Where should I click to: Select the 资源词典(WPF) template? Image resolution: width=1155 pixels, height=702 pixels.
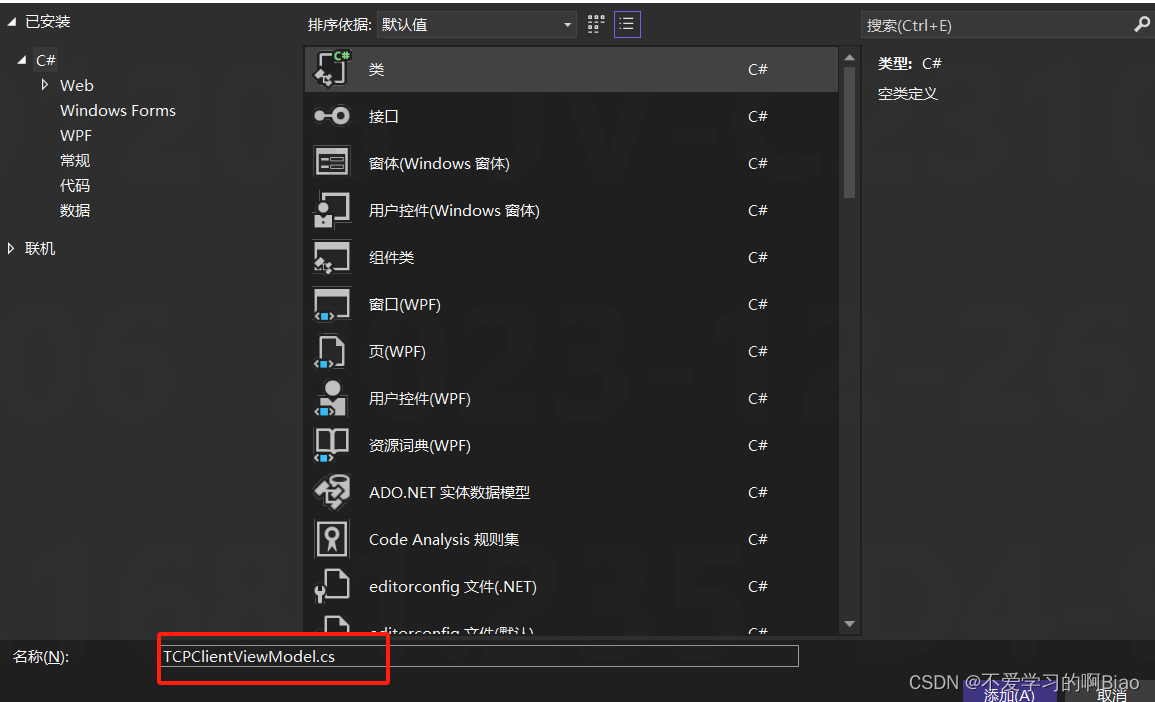point(333,445)
